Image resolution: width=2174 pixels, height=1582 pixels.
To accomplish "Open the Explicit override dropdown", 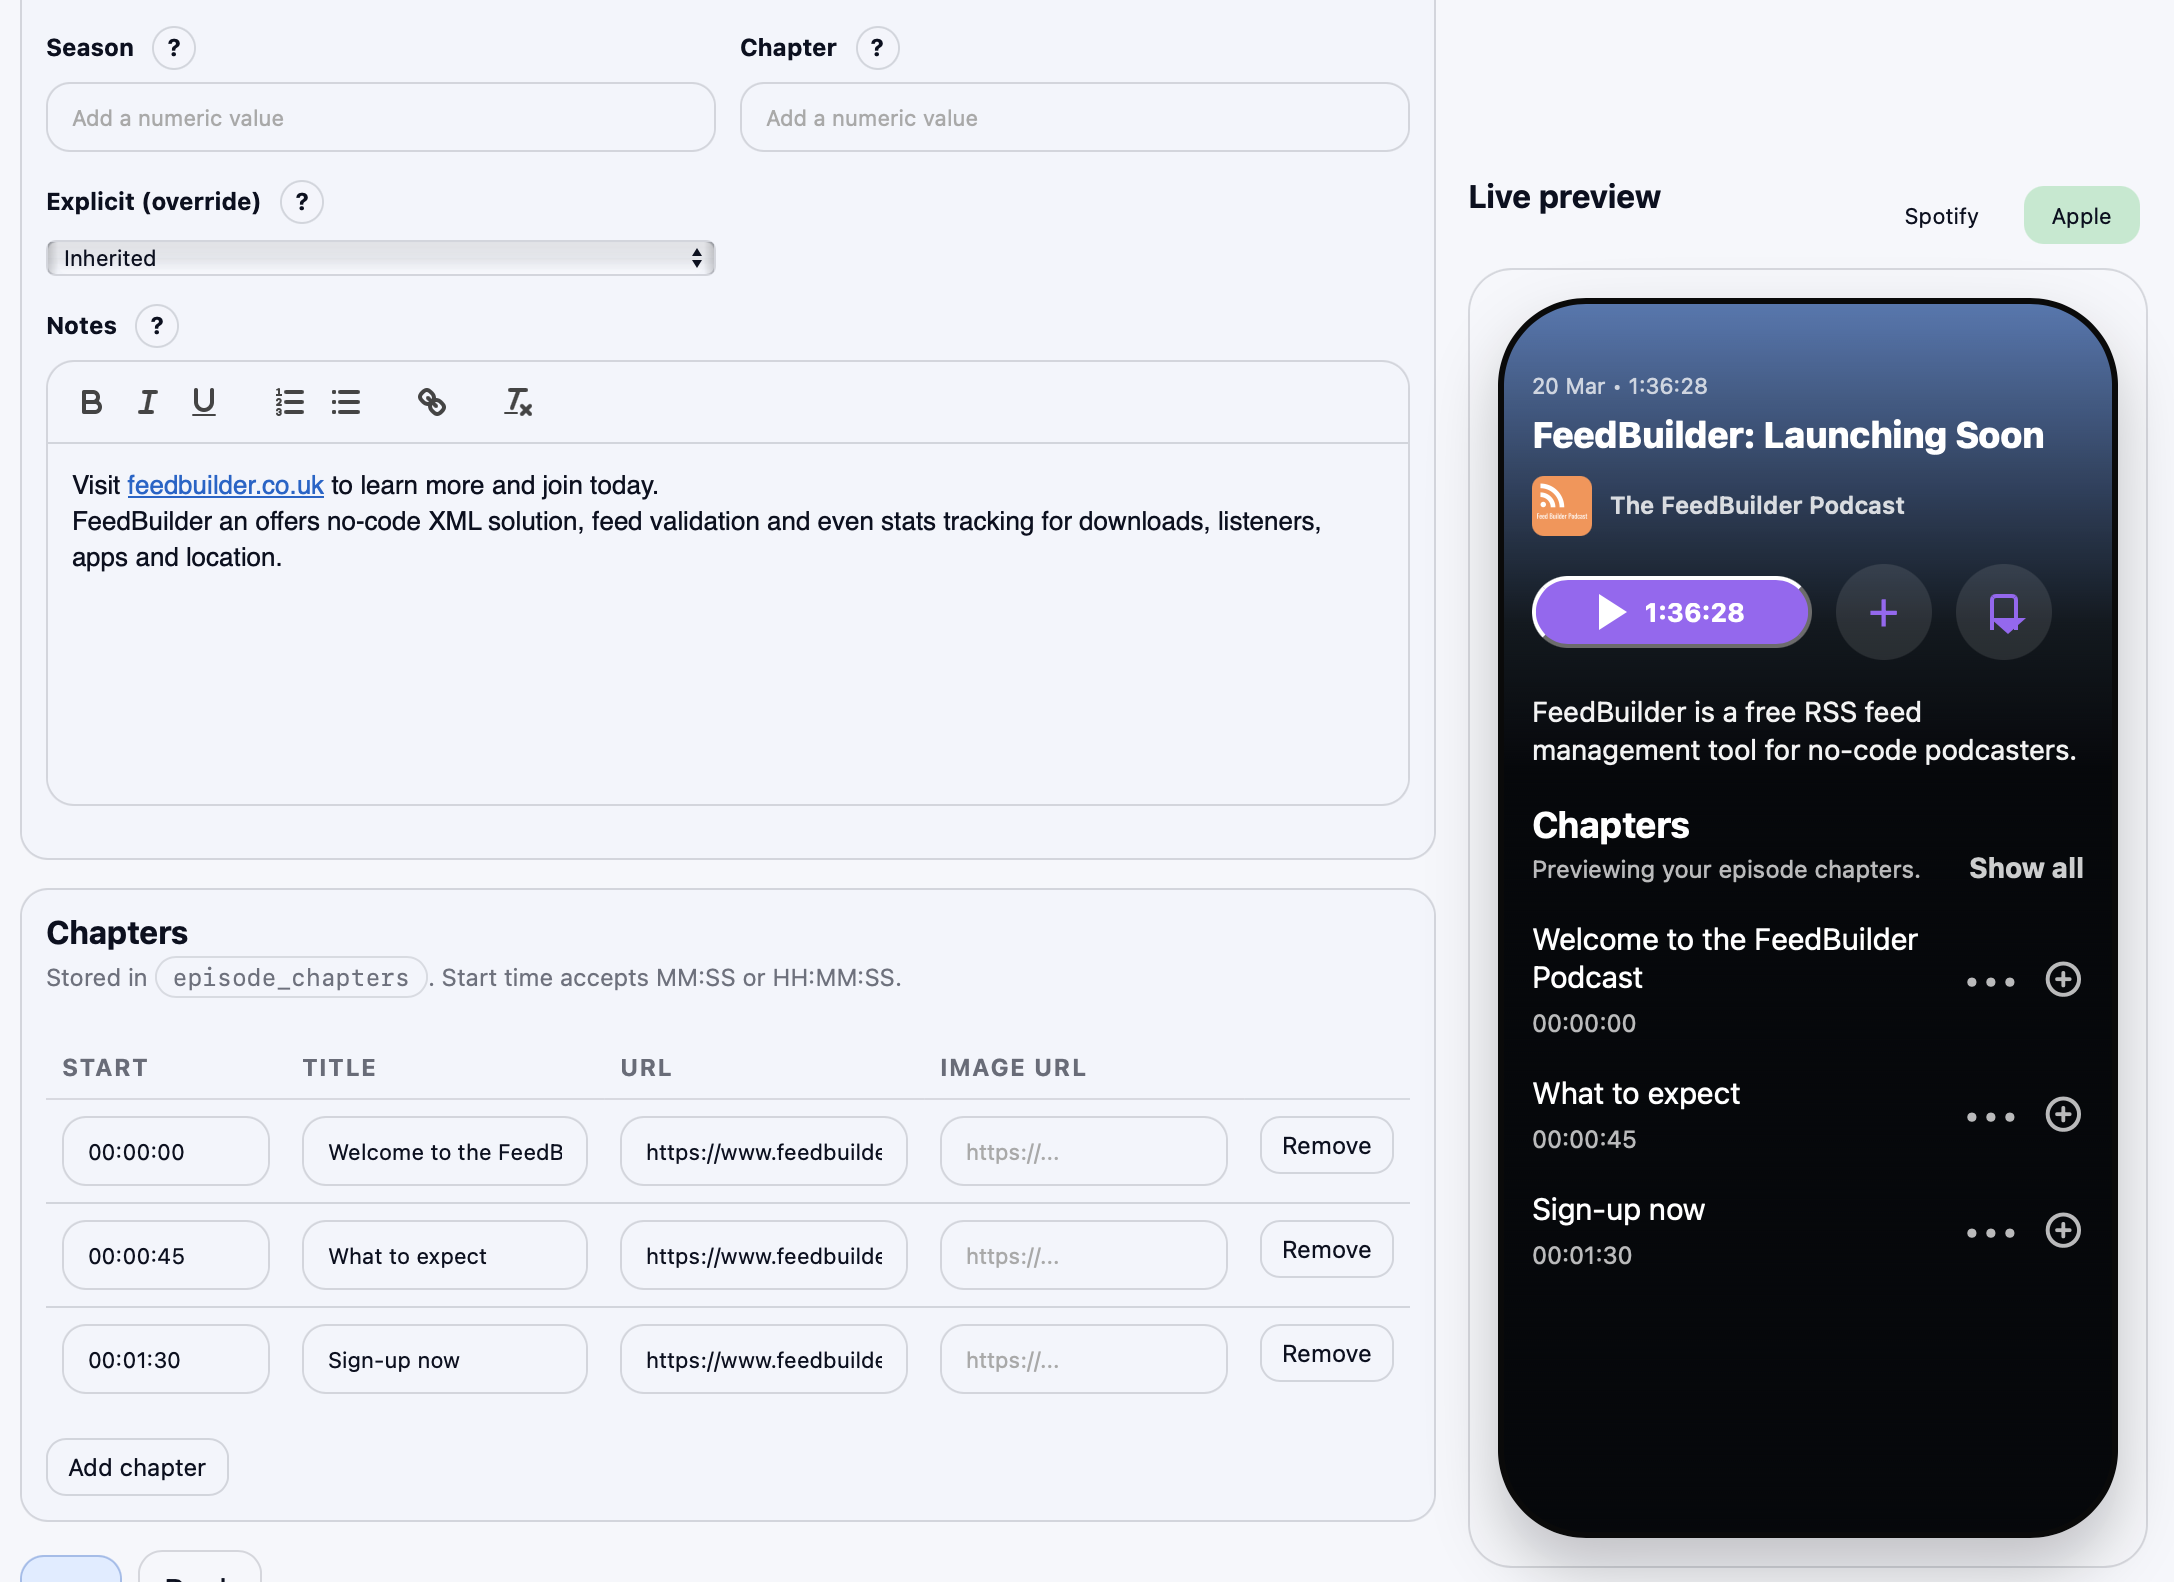I will (380, 258).
